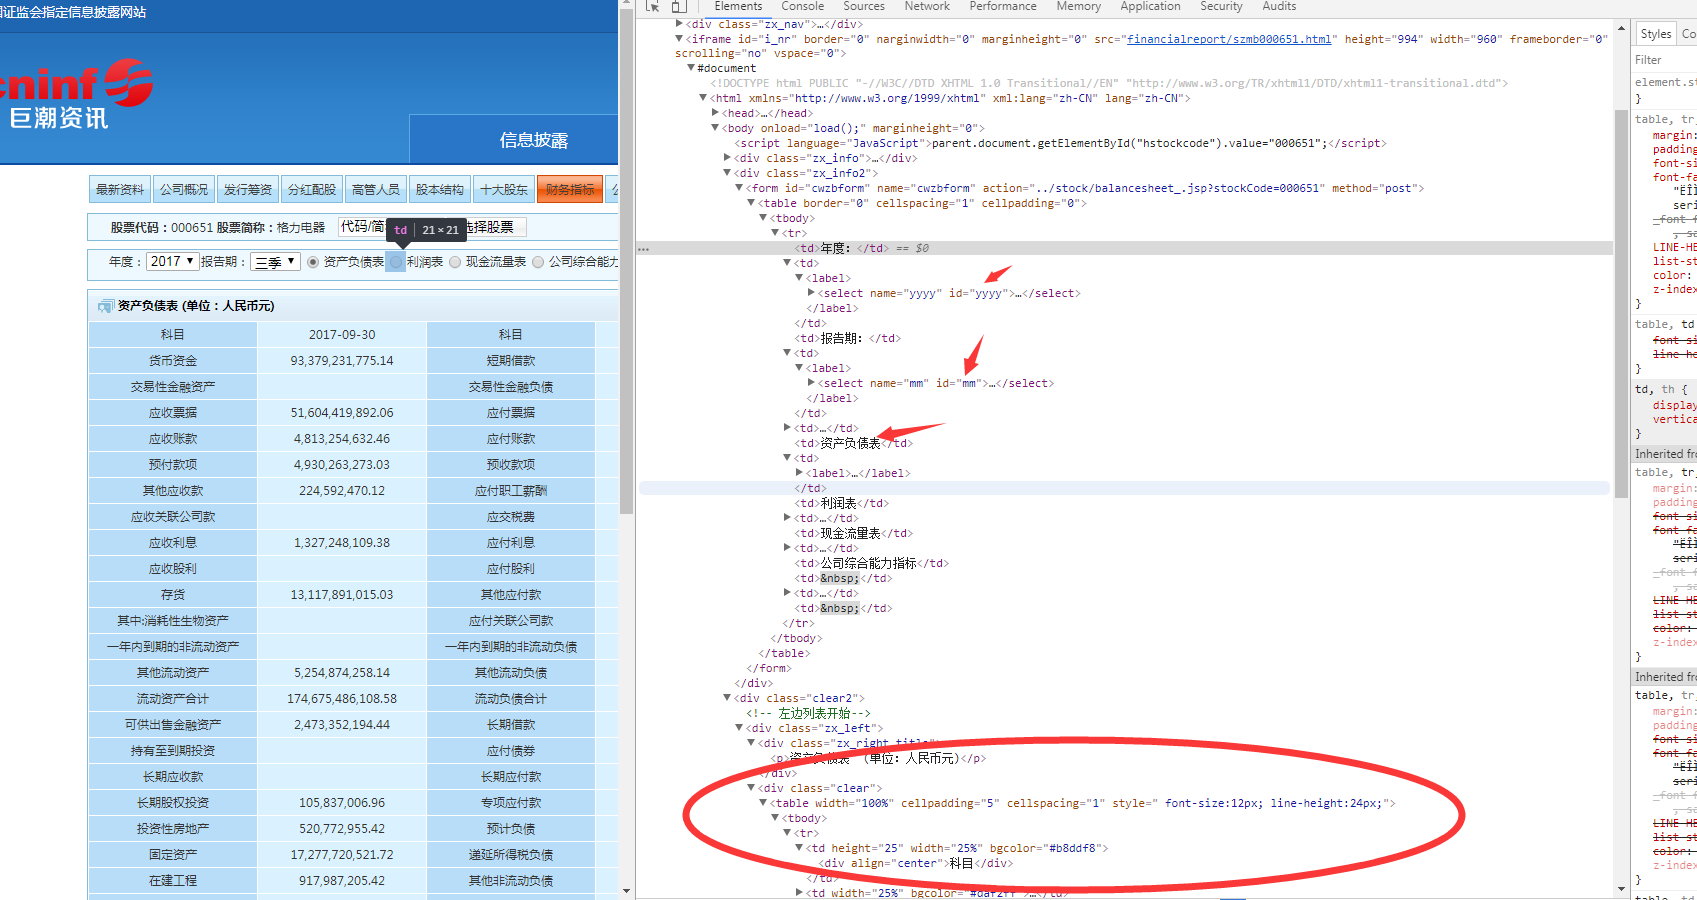This screenshot has height=900, width=1697.
Task: Open the 财务指标 highlighted tab
Action: point(570,189)
